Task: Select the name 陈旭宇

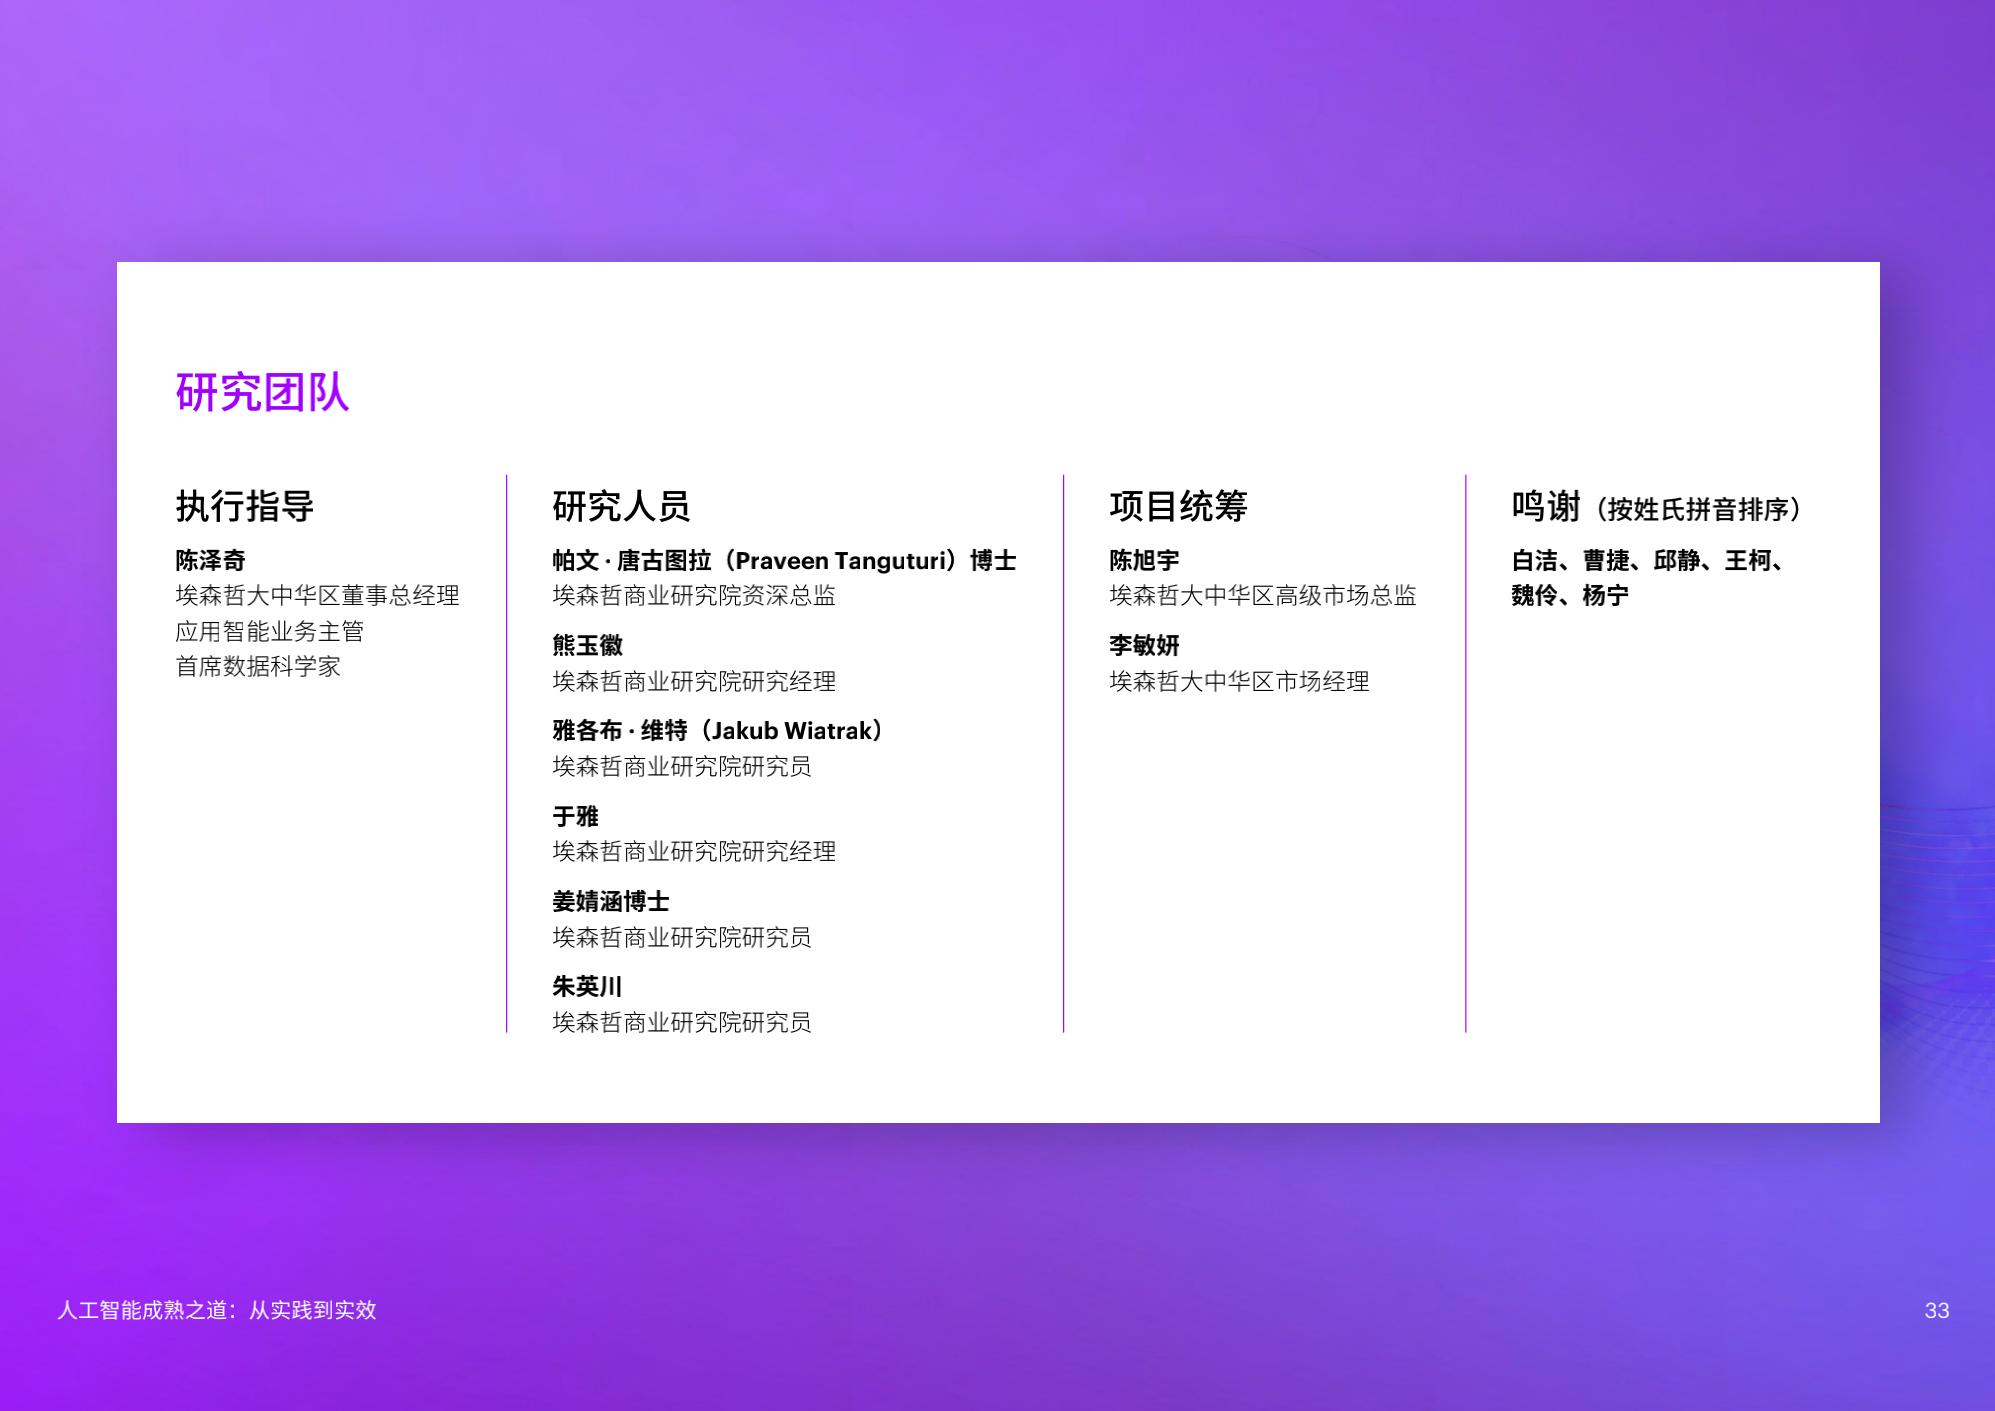Action: pos(1144,560)
